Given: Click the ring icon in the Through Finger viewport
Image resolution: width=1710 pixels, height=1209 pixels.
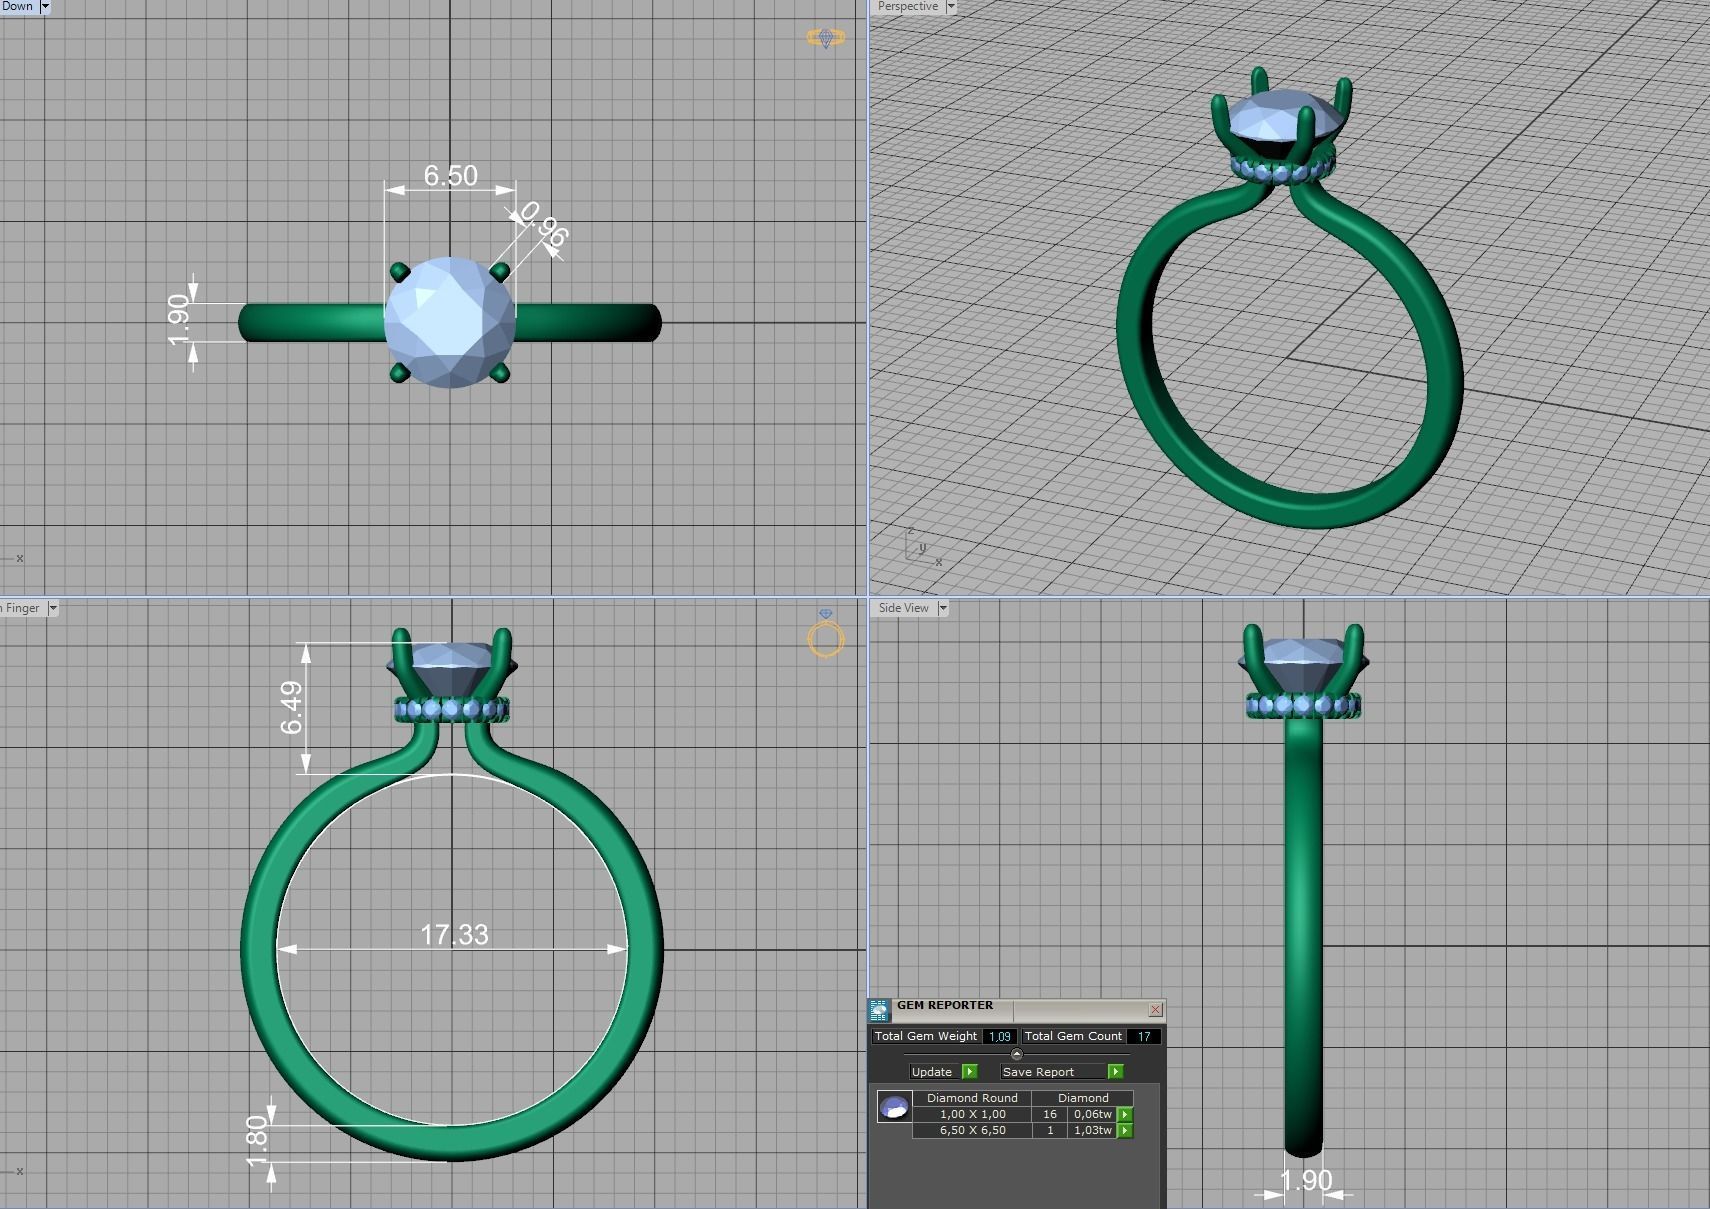Looking at the screenshot, I should pyautogui.click(x=826, y=634).
